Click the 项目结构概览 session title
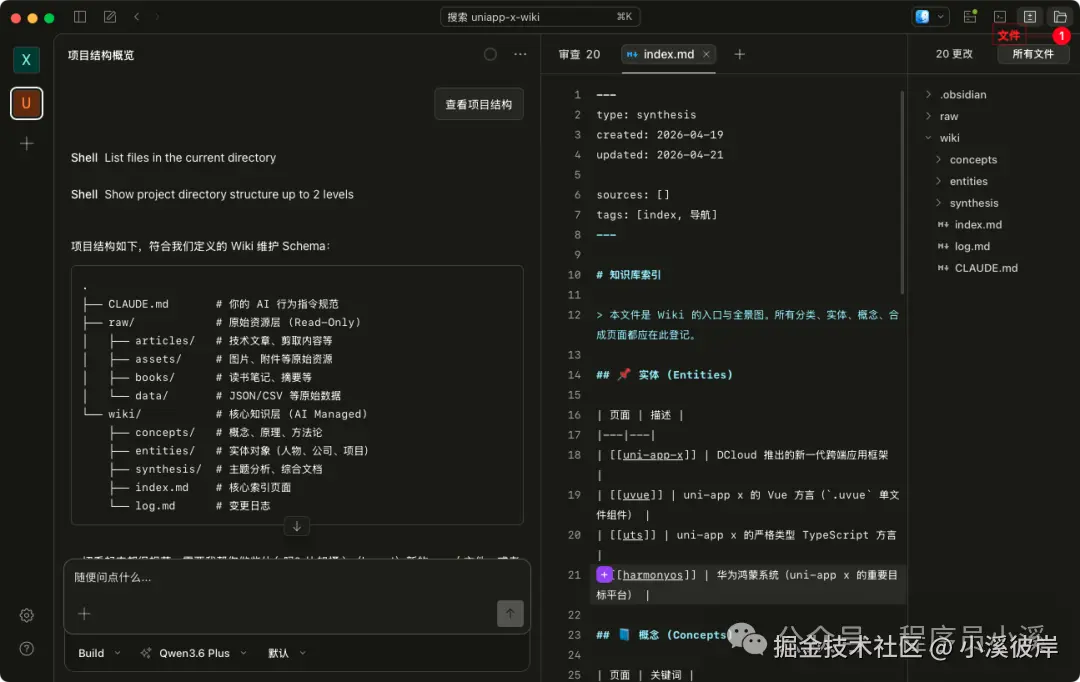 pyautogui.click(x=101, y=55)
